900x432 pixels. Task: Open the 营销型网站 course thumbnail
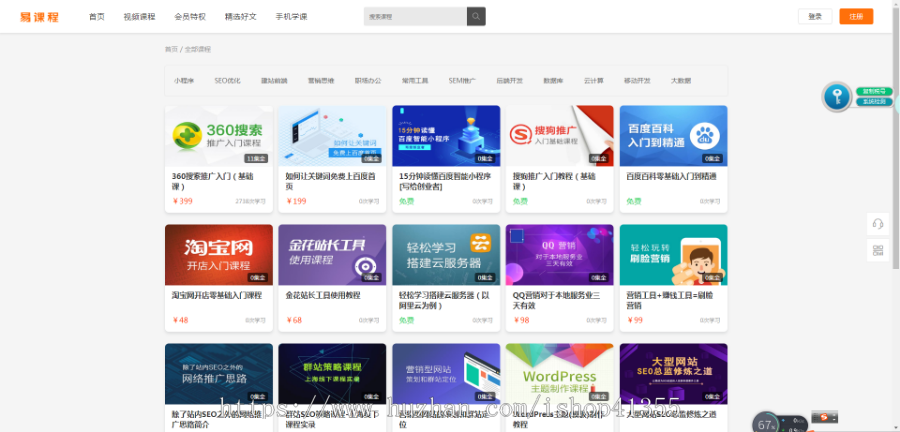click(x=446, y=374)
